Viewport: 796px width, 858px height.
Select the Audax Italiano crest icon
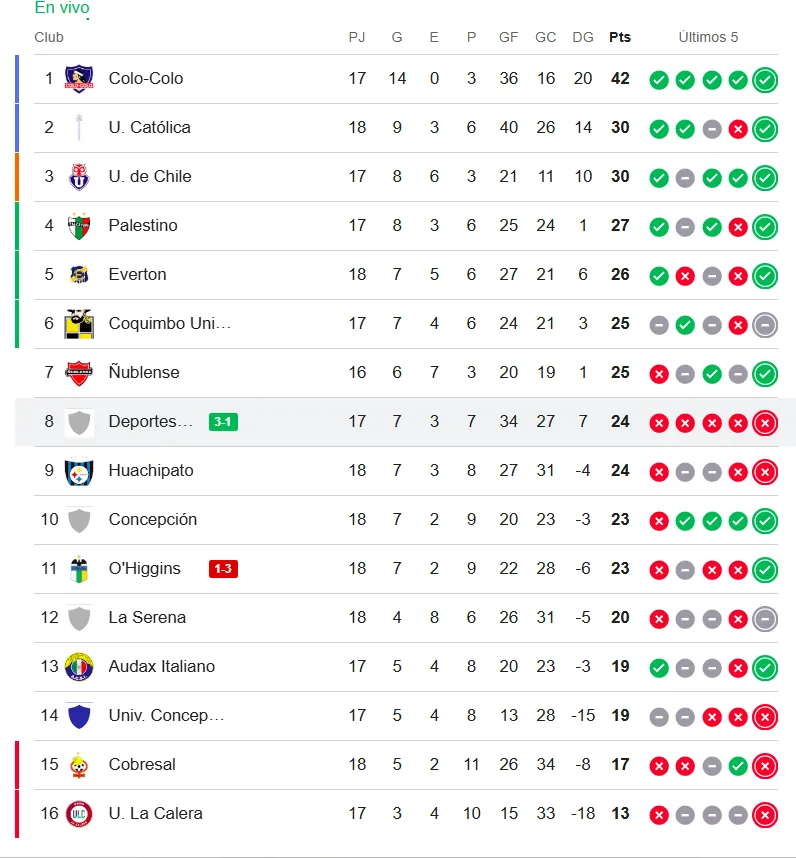[x=79, y=666]
